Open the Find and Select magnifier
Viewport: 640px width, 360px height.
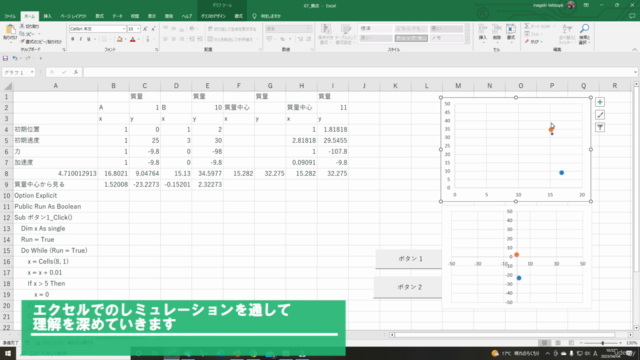click(584, 29)
